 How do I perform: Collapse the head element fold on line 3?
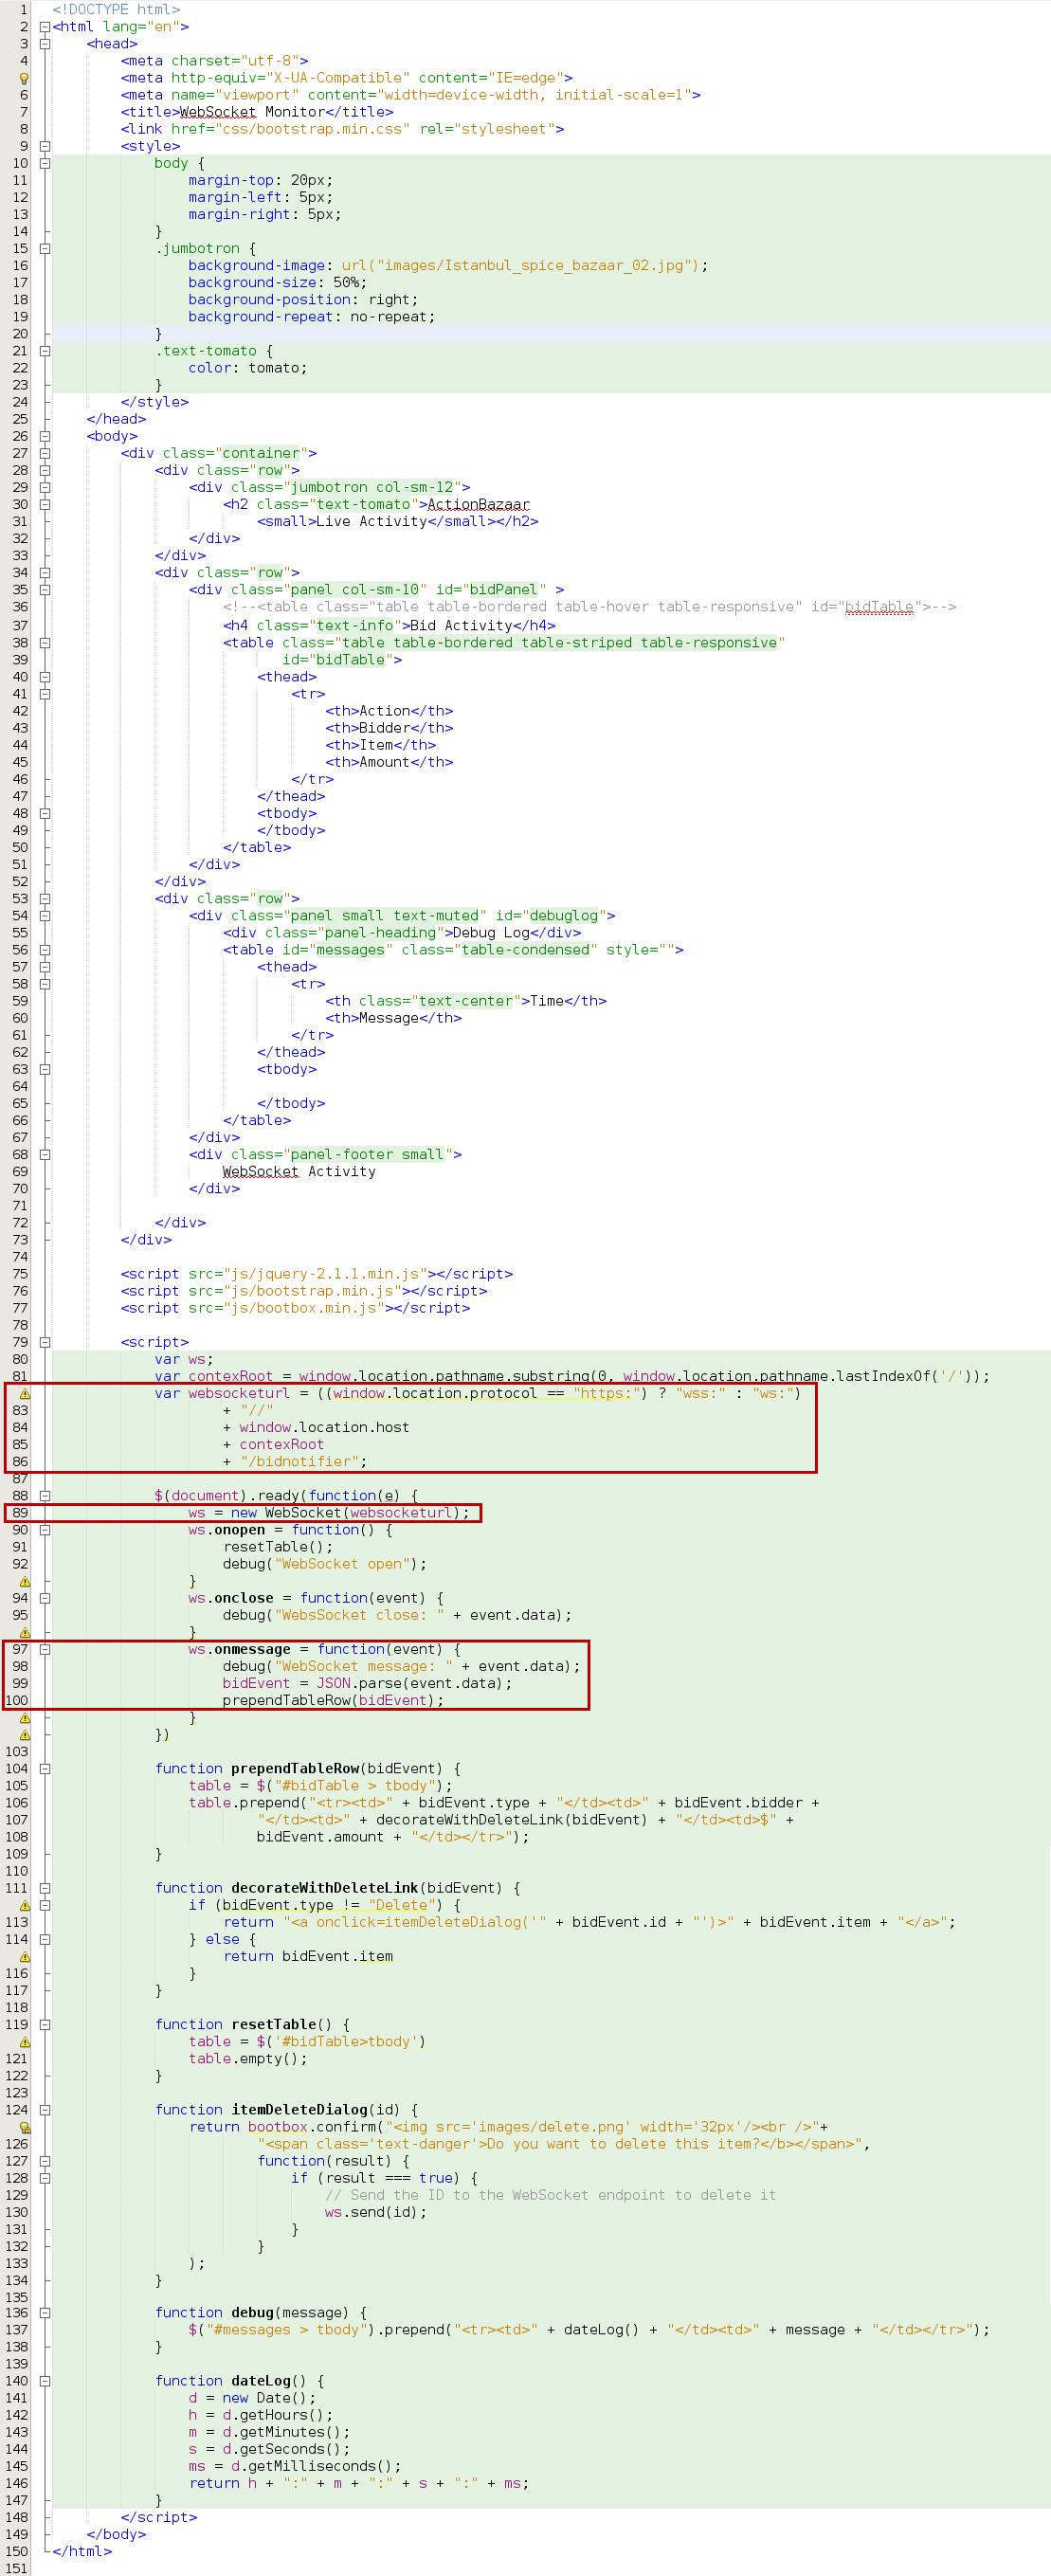point(44,44)
